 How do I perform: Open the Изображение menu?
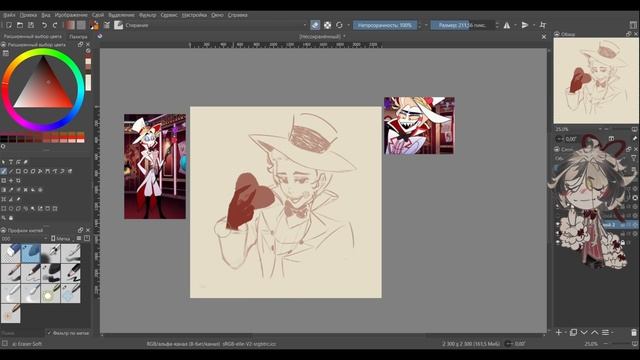[71, 15]
